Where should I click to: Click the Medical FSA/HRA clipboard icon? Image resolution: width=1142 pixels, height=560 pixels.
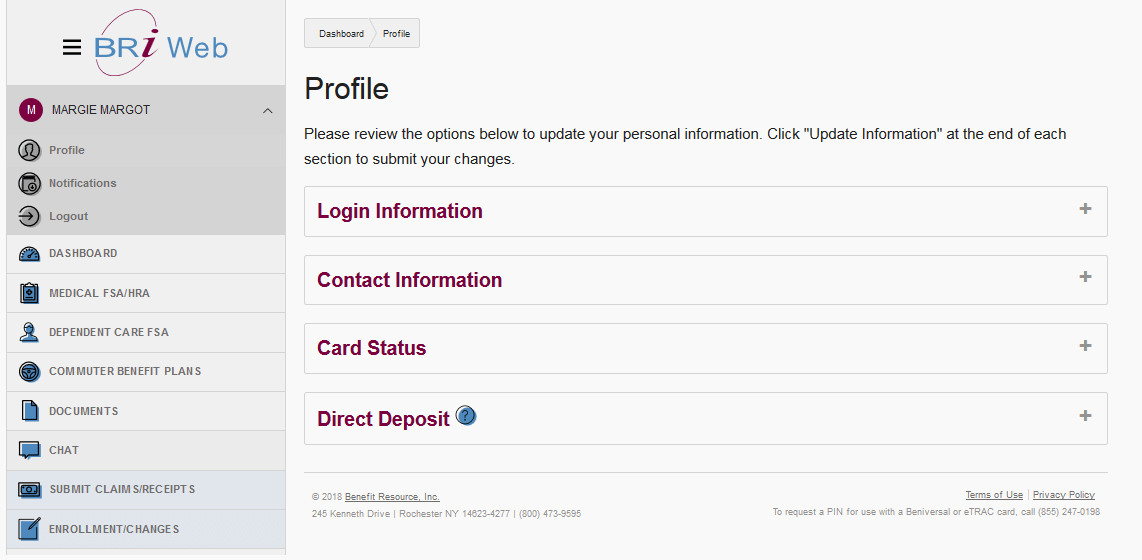pyautogui.click(x=30, y=293)
